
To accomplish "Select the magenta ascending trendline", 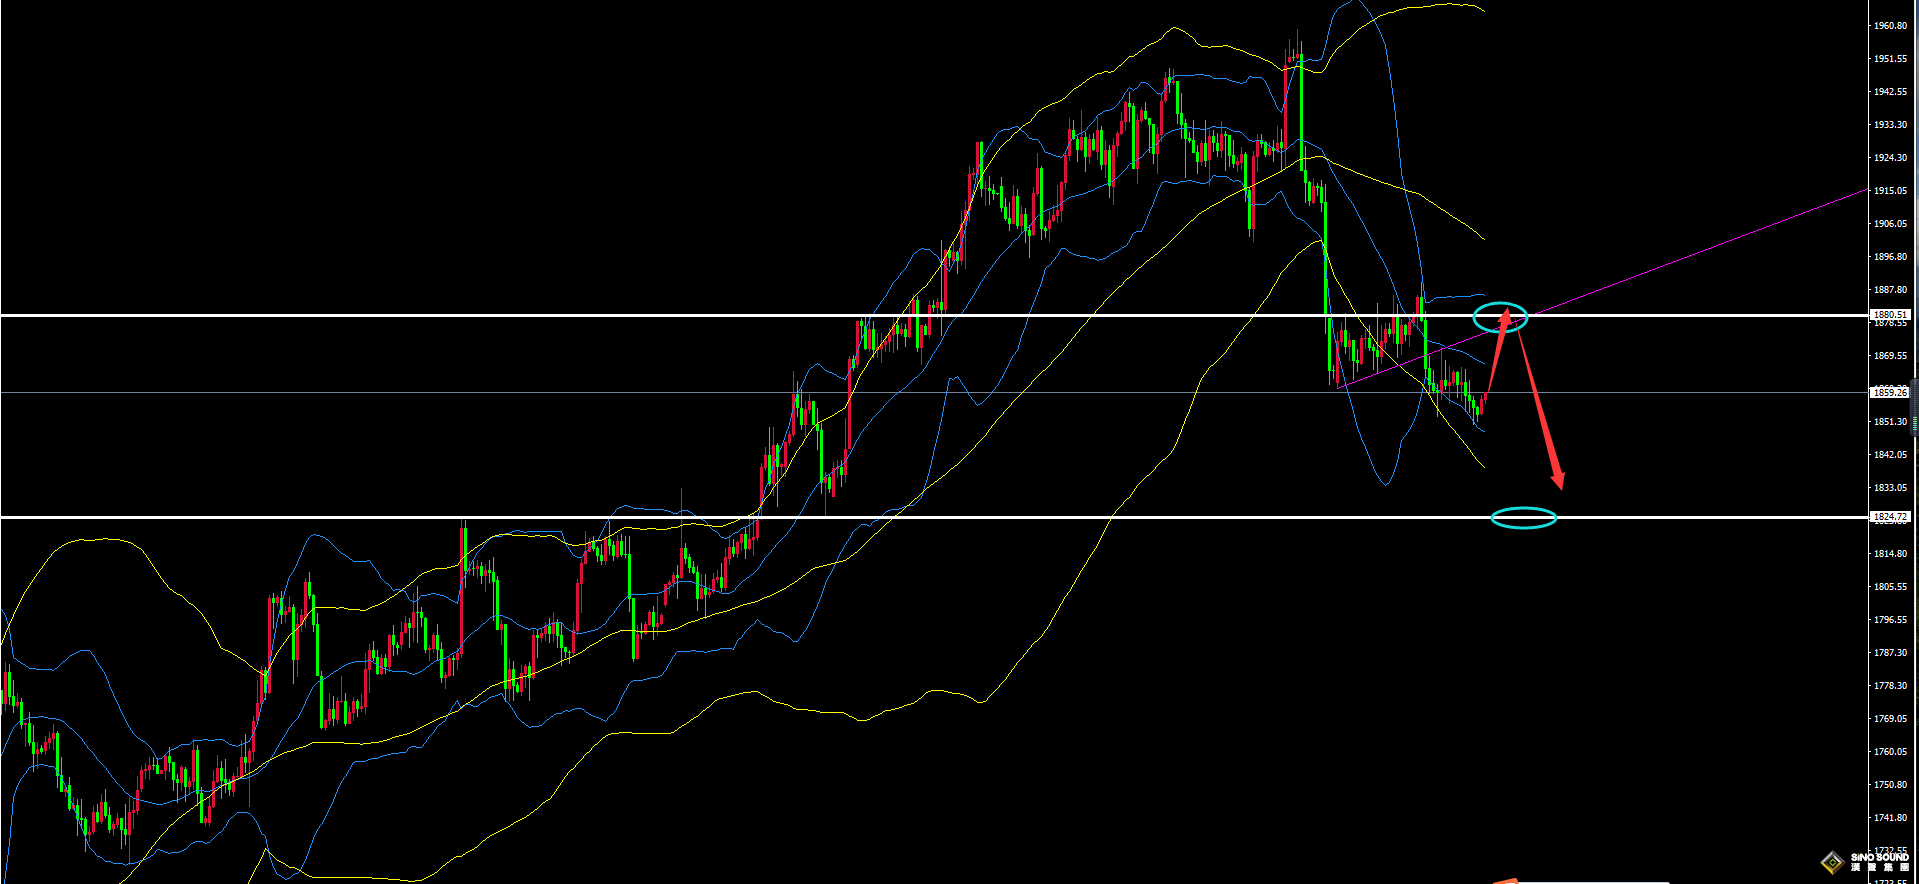I will coord(1700,251).
